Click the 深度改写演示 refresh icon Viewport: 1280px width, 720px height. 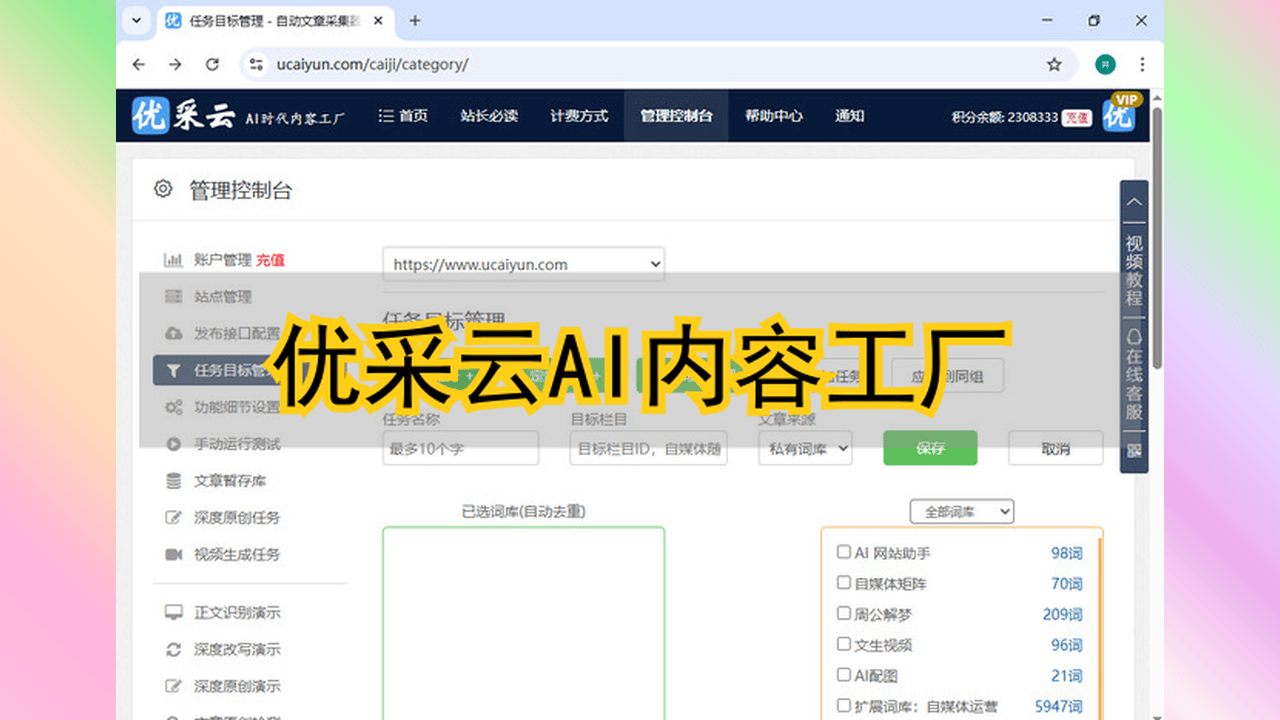[173, 650]
